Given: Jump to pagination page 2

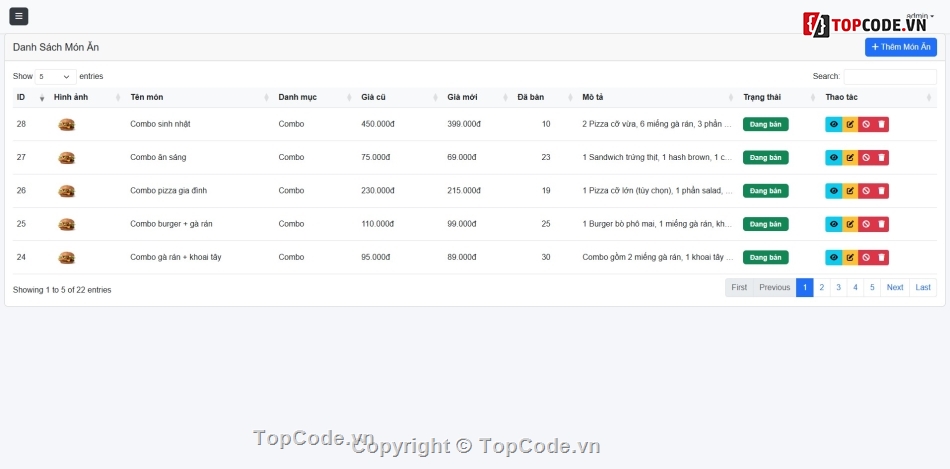Looking at the screenshot, I should click(x=822, y=288).
